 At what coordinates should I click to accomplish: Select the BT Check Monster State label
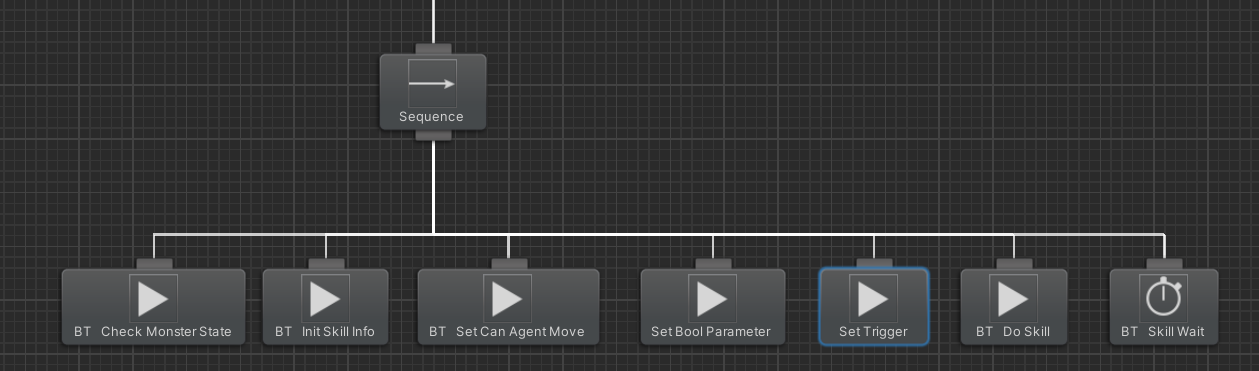click(153, 332)
